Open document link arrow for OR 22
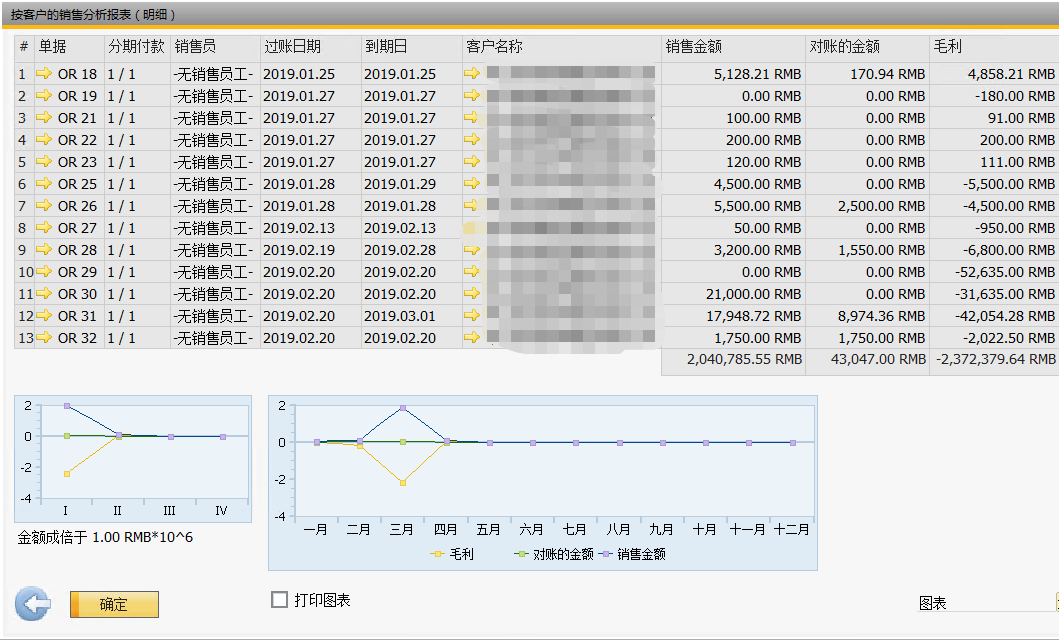Image resolution: width=1059 pixels, height=640 pixels. click(x=44, y=140)
